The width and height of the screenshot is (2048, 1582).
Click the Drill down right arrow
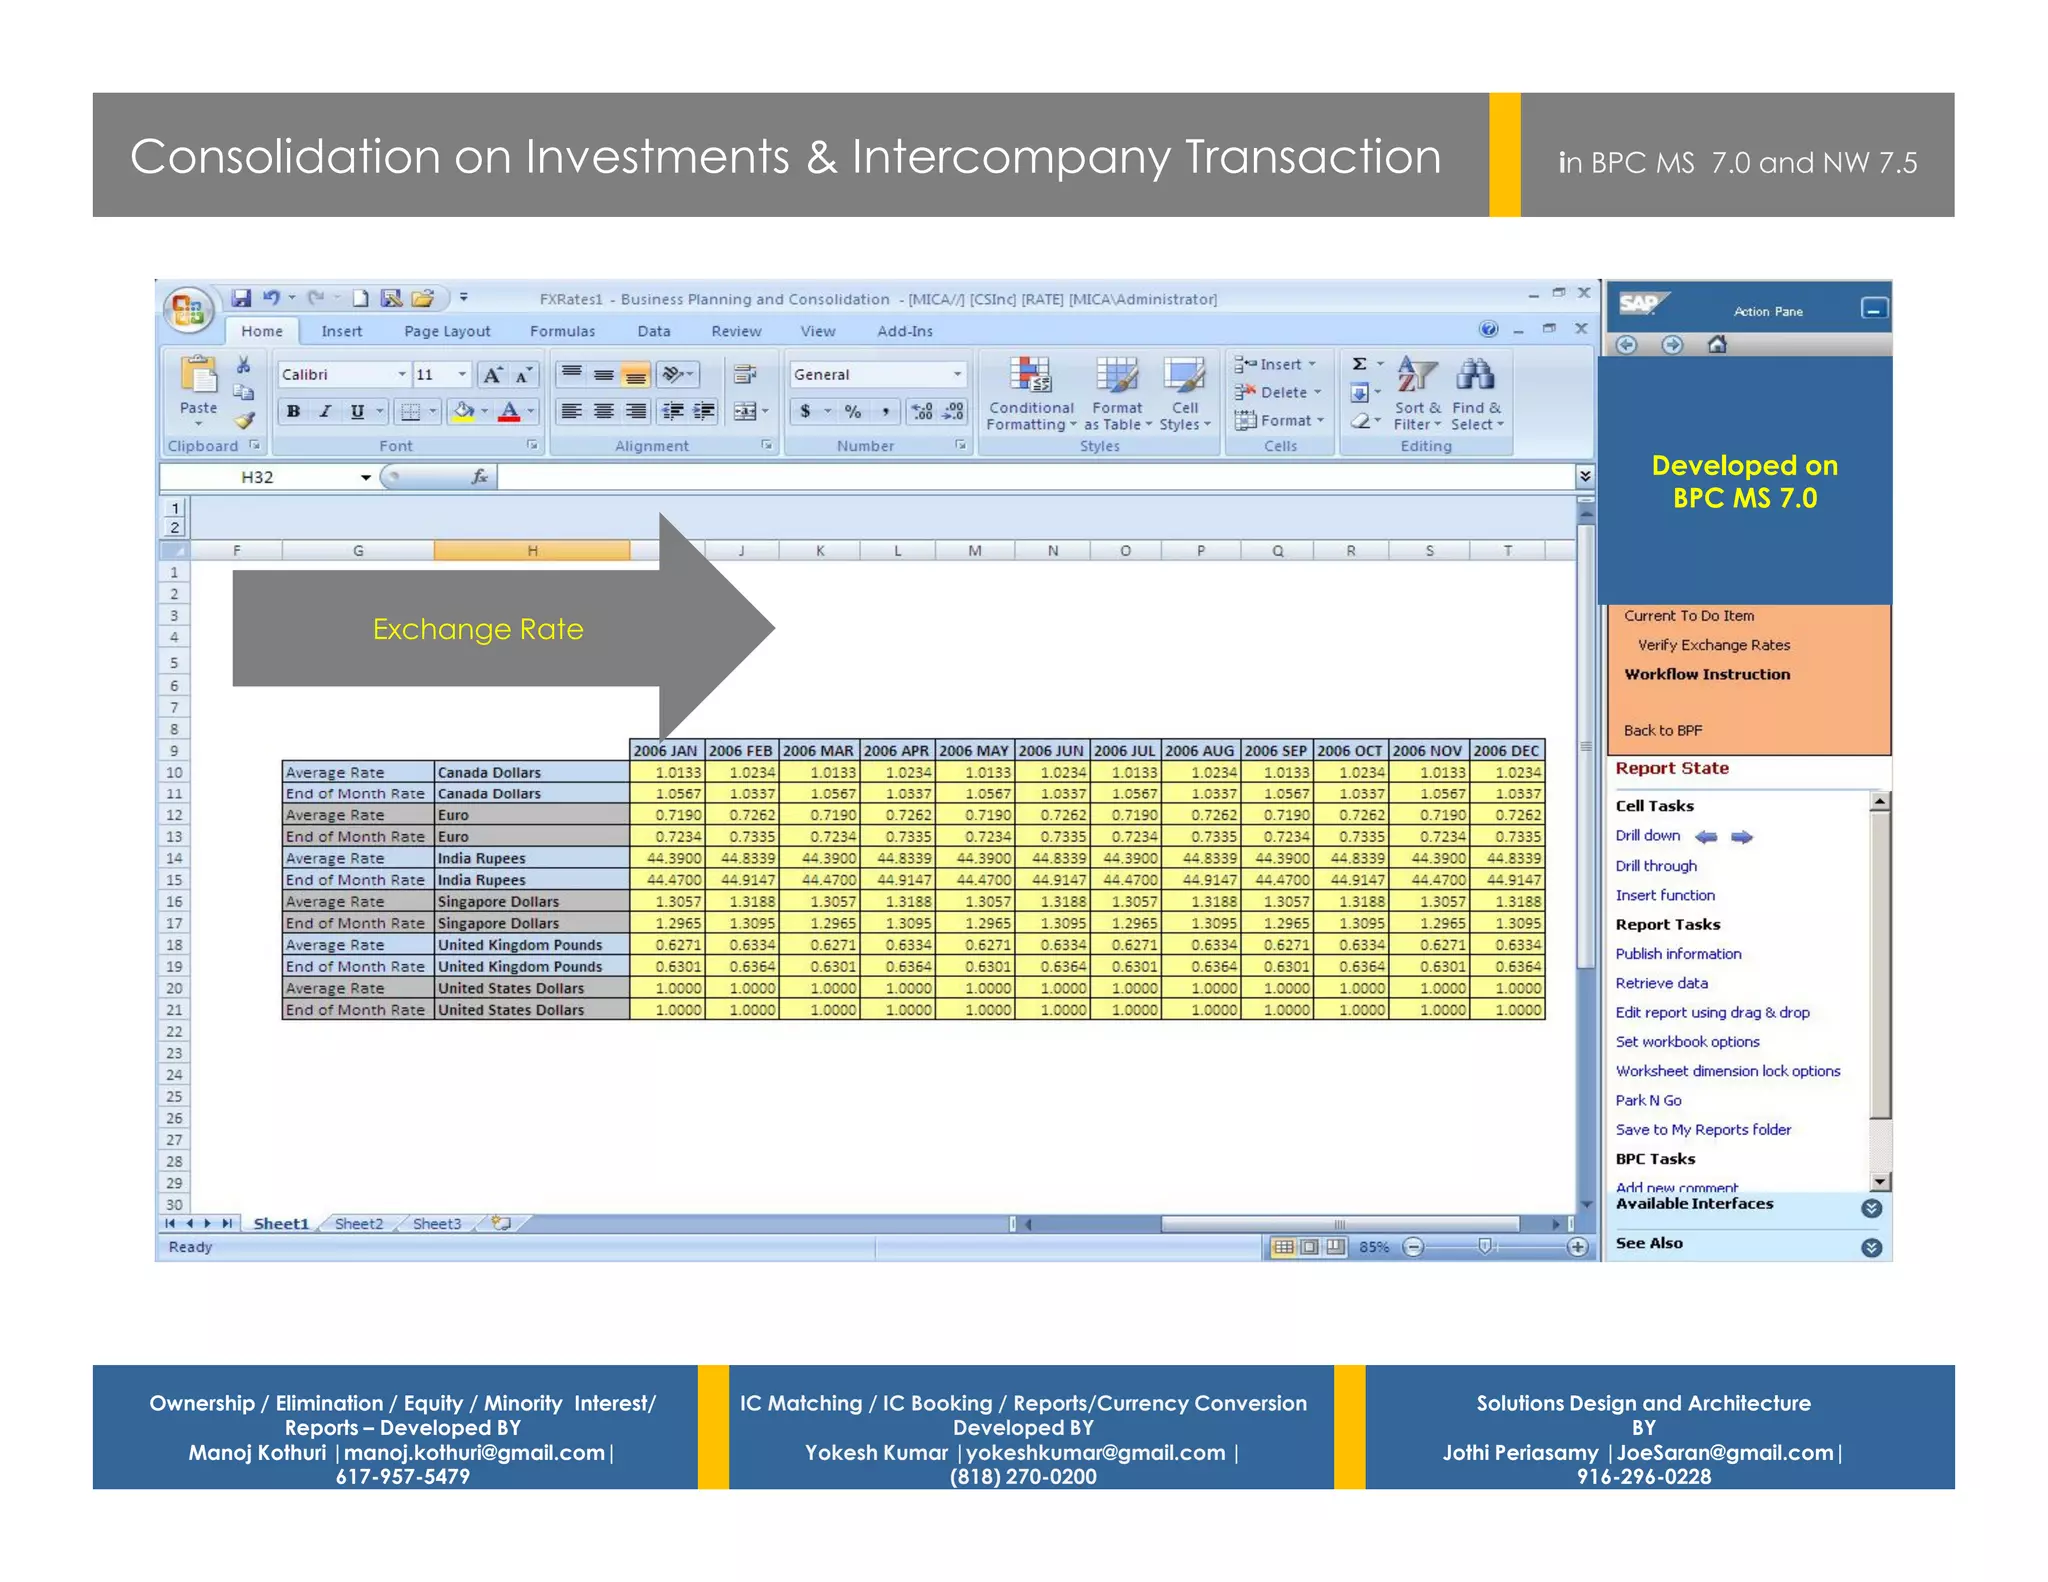(1742, 837)
